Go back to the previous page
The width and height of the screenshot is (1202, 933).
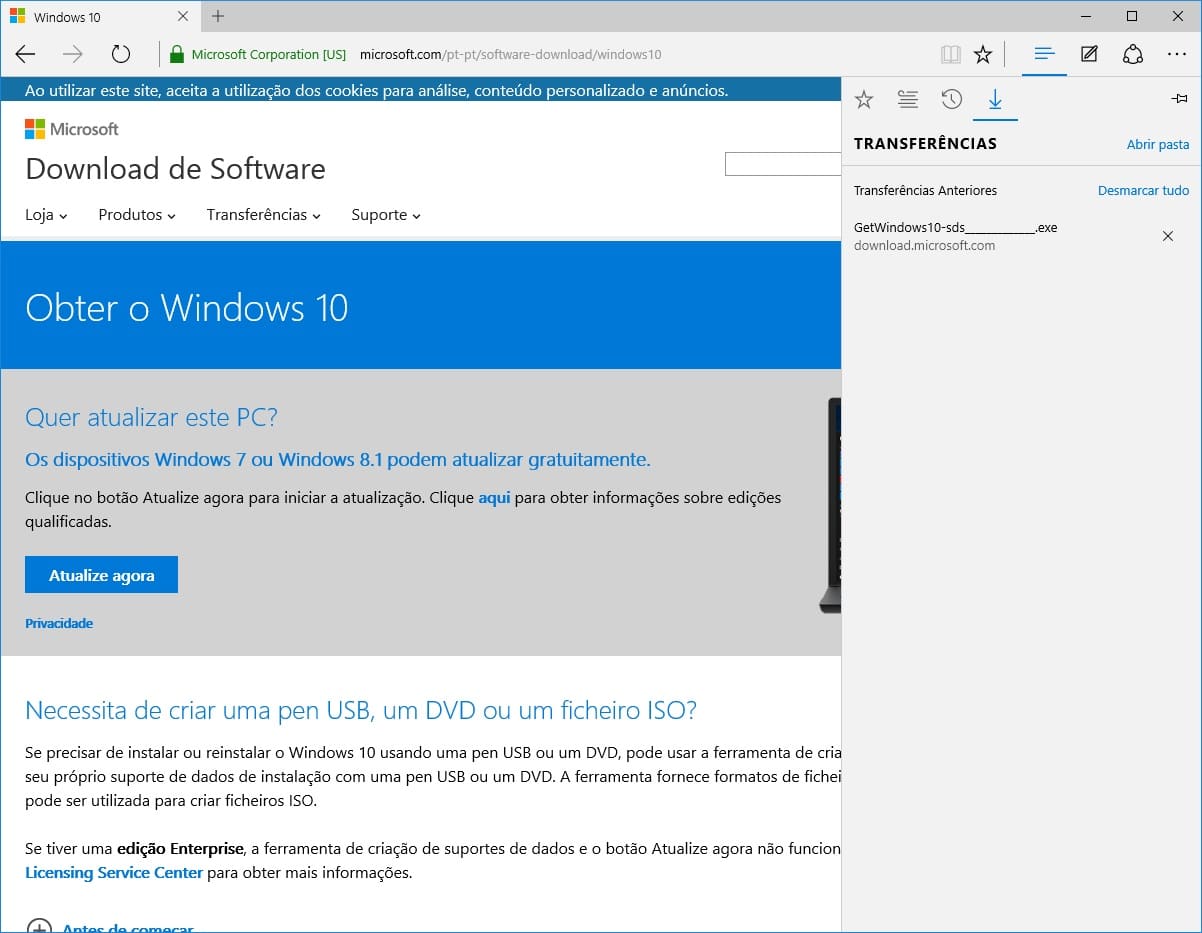(25, 54)
